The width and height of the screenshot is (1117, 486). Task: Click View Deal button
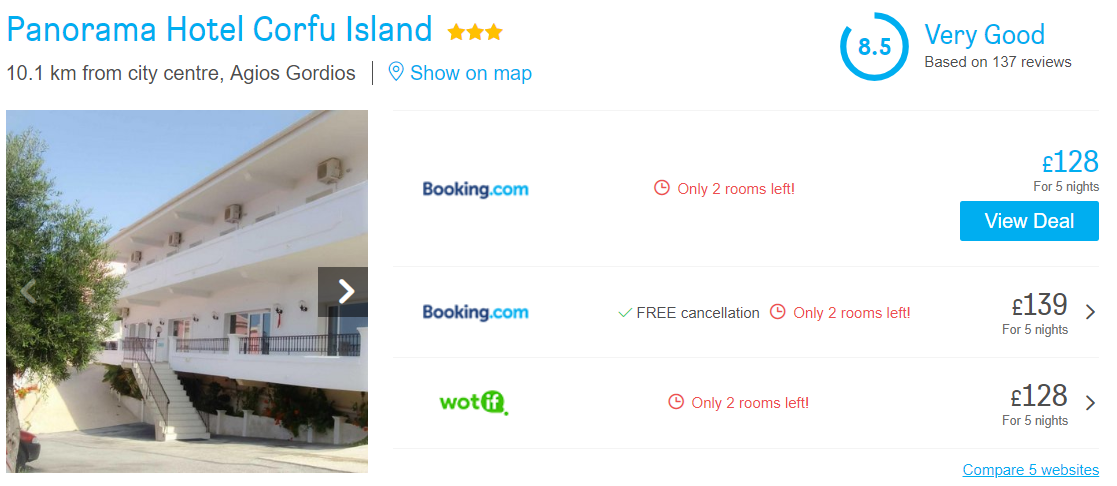1029,221
